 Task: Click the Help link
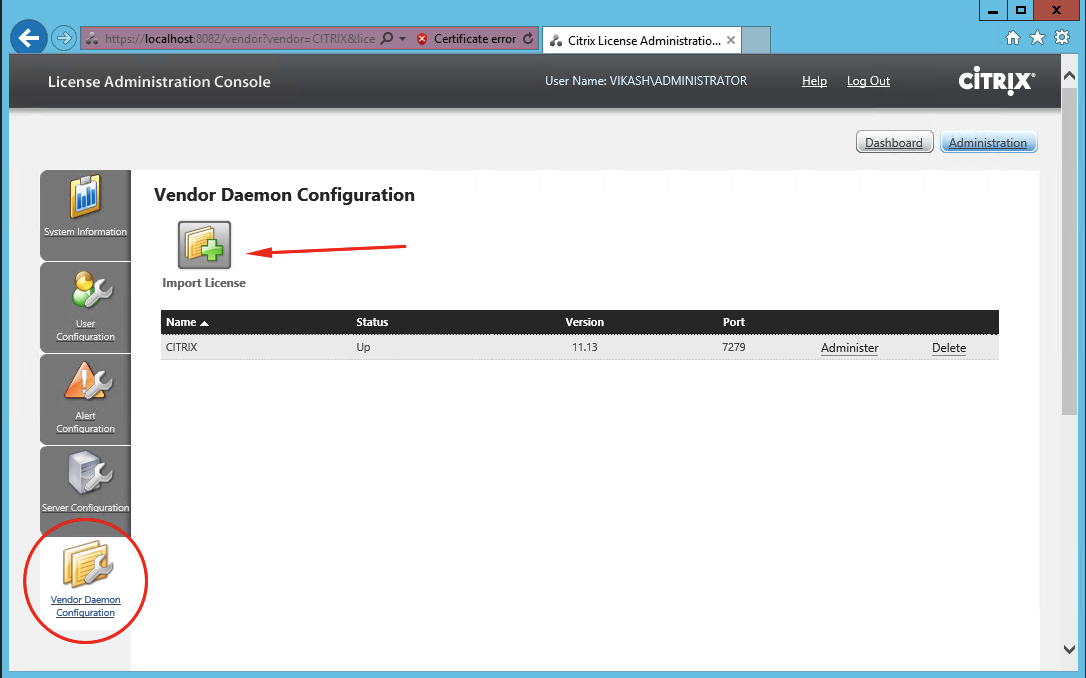pyautogui.click(x=814, y=81)
